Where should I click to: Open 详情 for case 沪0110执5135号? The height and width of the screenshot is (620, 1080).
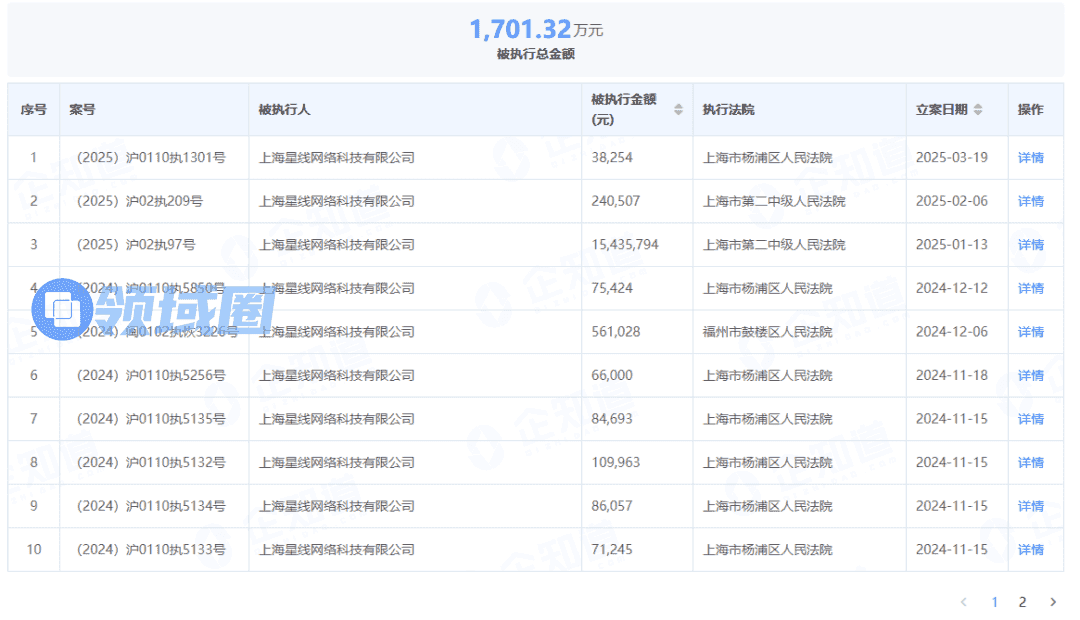point(1030,419)
